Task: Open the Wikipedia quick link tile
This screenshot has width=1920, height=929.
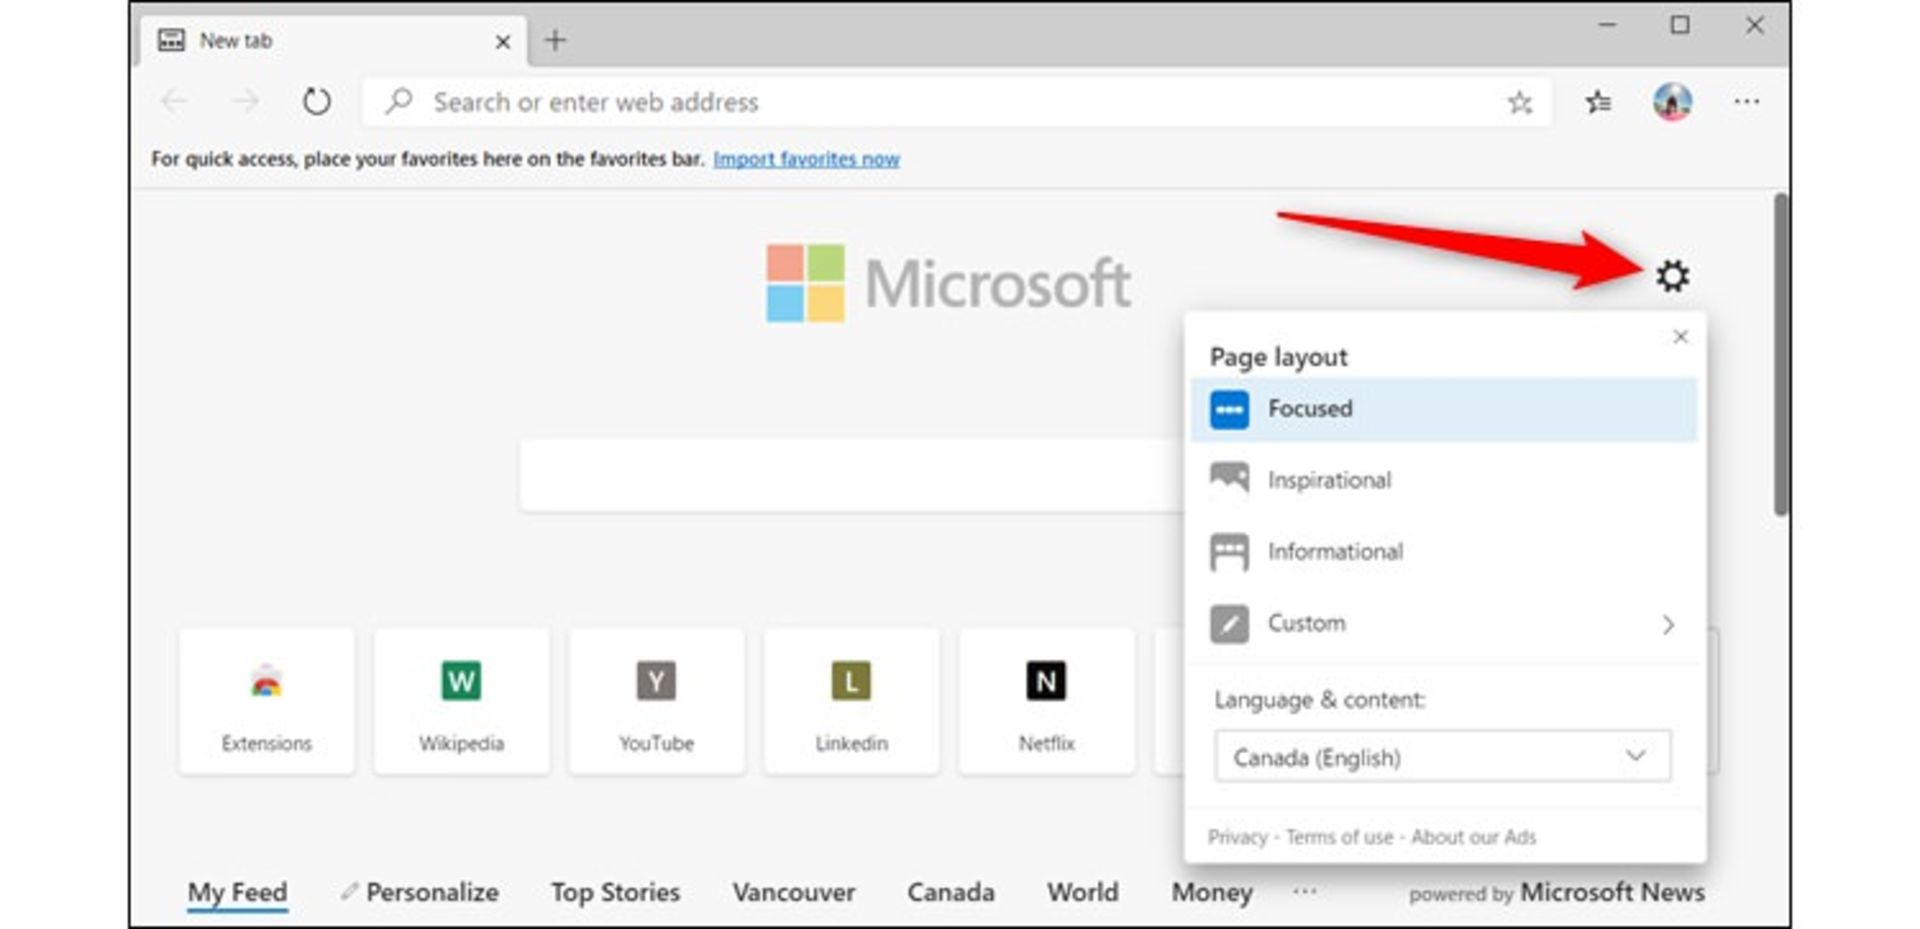Action: (x=461, y=701)
